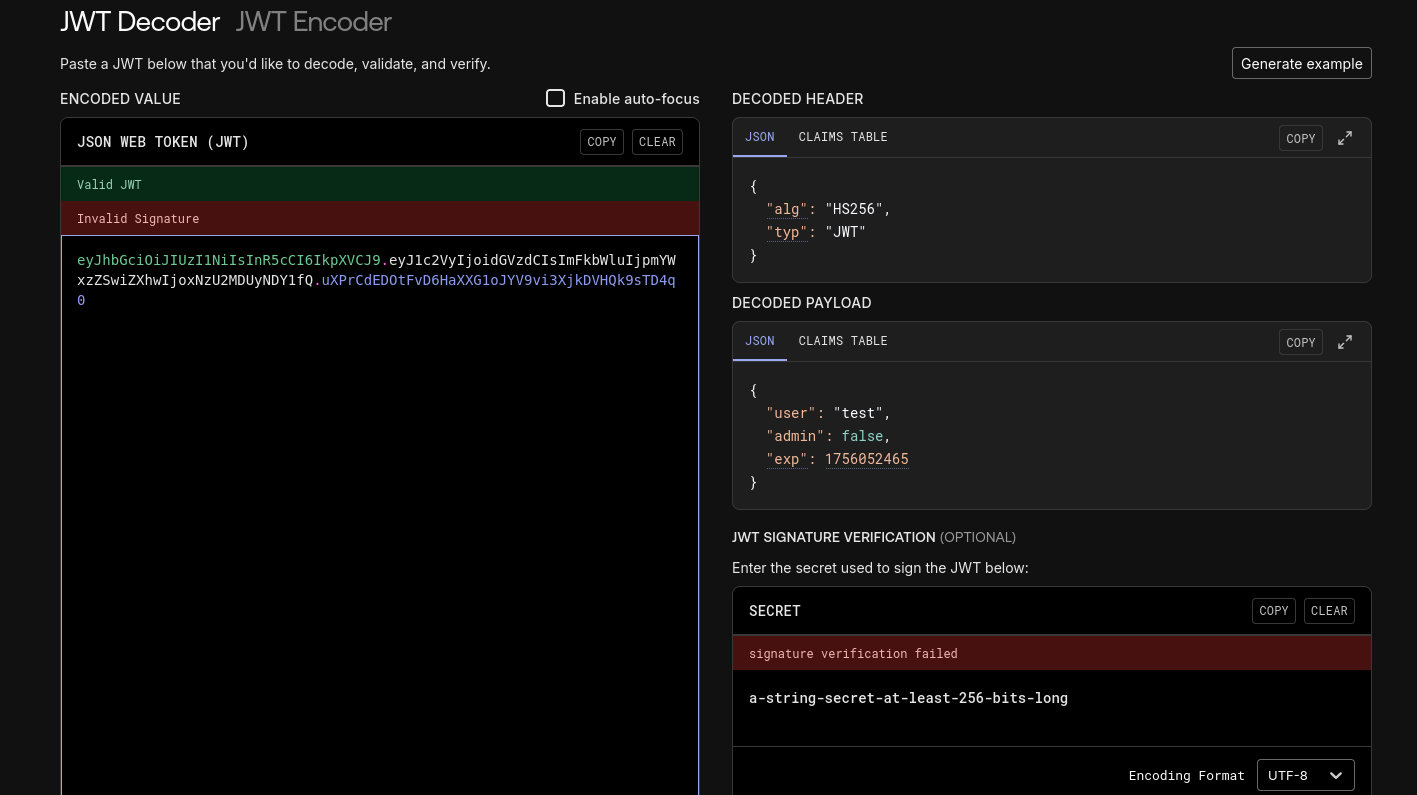Copy the decoded payload JSON
The image size is (1417, 795).
tap(1300, 342)
